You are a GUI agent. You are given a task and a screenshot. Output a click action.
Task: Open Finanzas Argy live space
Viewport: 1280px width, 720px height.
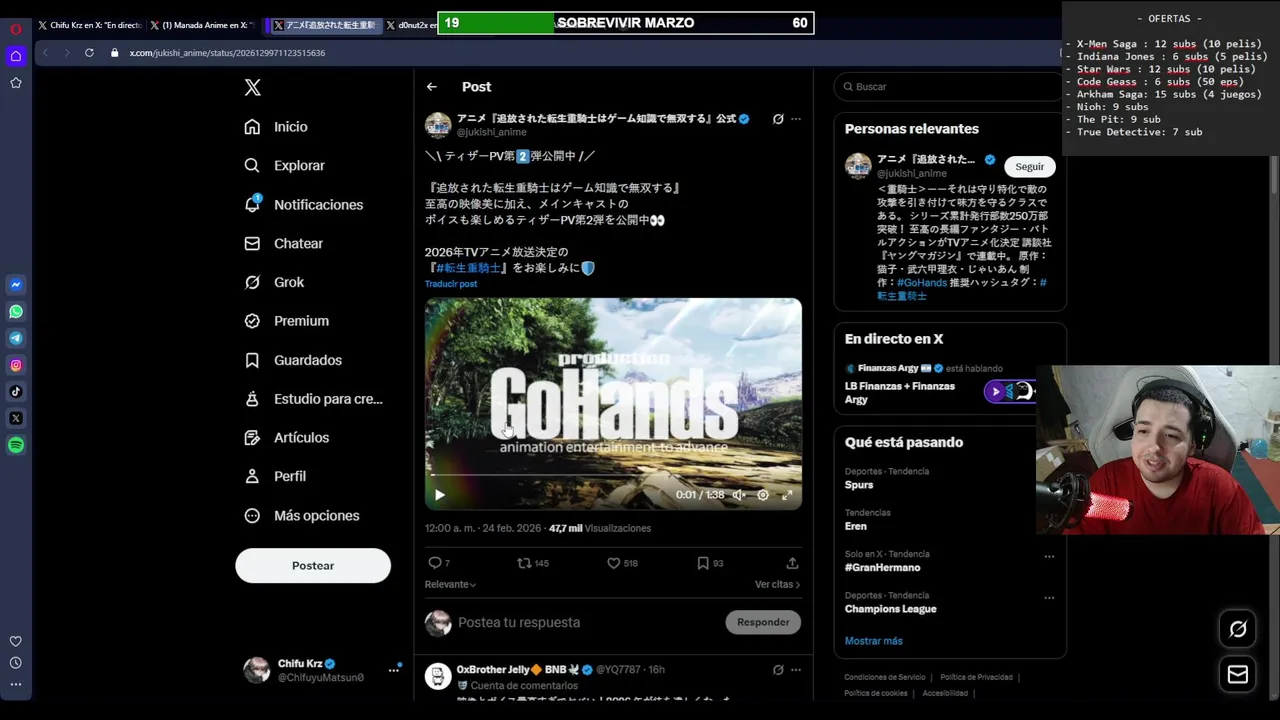pos(940,384)
